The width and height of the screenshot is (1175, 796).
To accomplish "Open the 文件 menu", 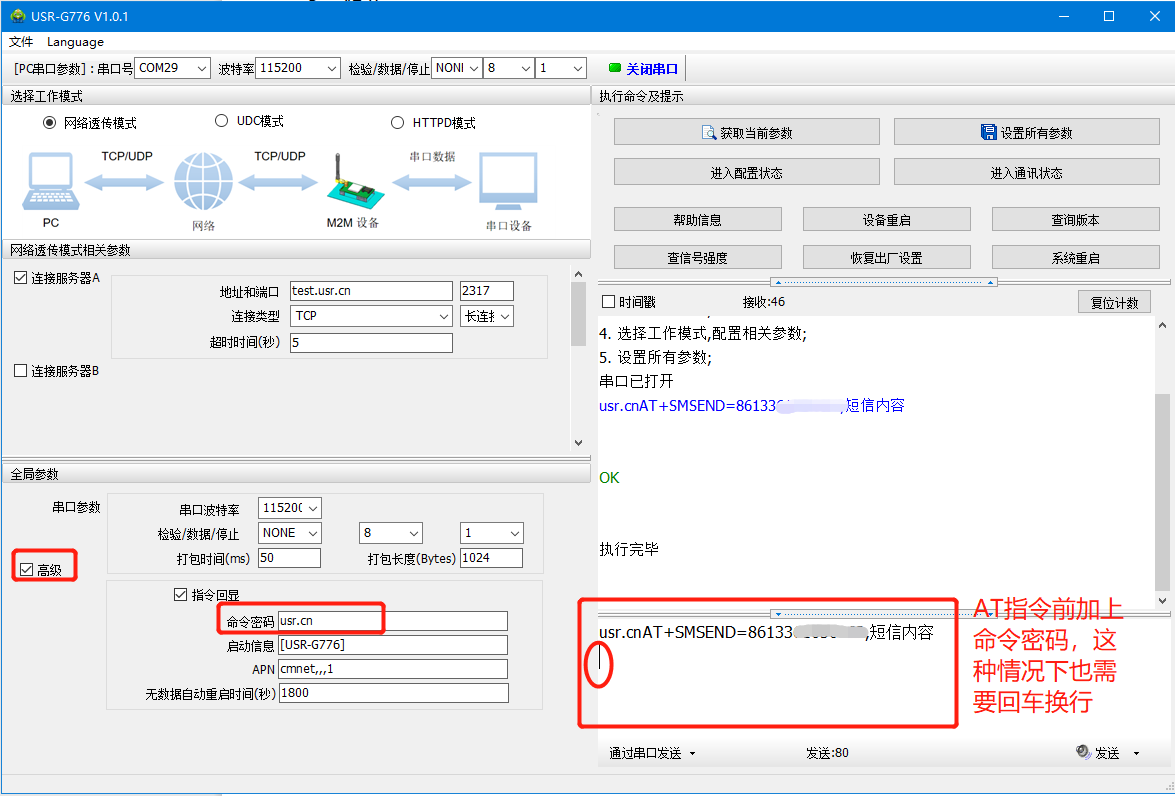I will tap(21, 42).
